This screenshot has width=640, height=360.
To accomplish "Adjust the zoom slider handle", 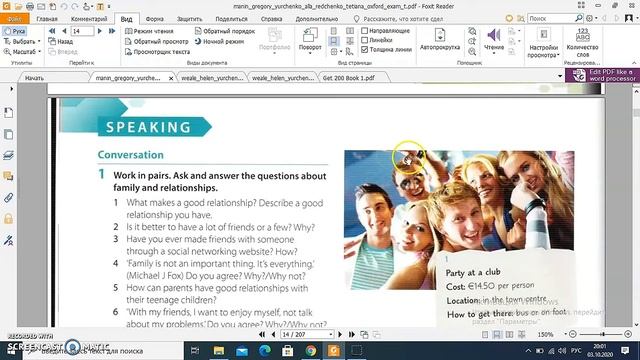I will [602, 334].
